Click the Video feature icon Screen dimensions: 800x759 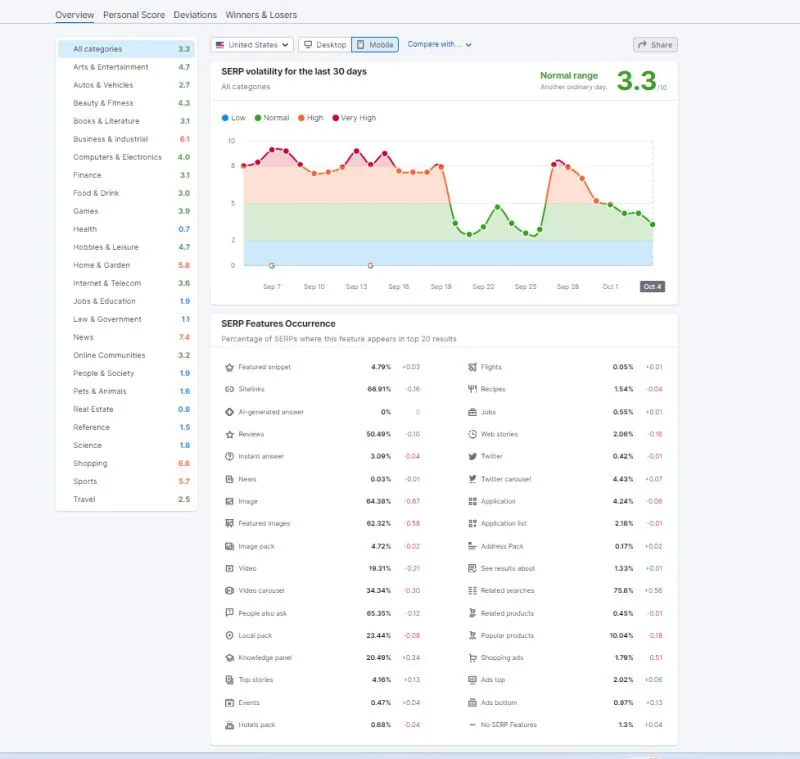point(229,568)
